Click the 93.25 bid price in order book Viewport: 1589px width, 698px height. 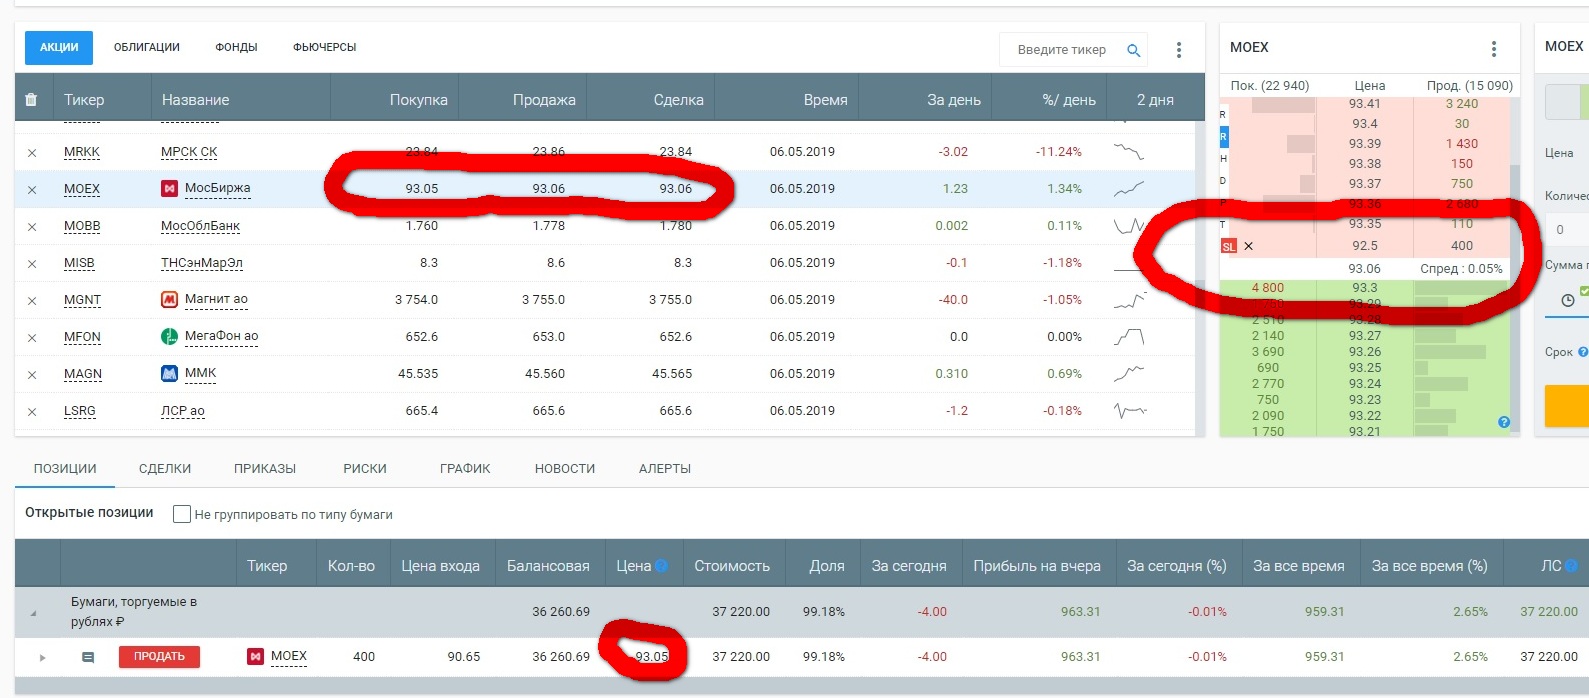point(1365,368)
